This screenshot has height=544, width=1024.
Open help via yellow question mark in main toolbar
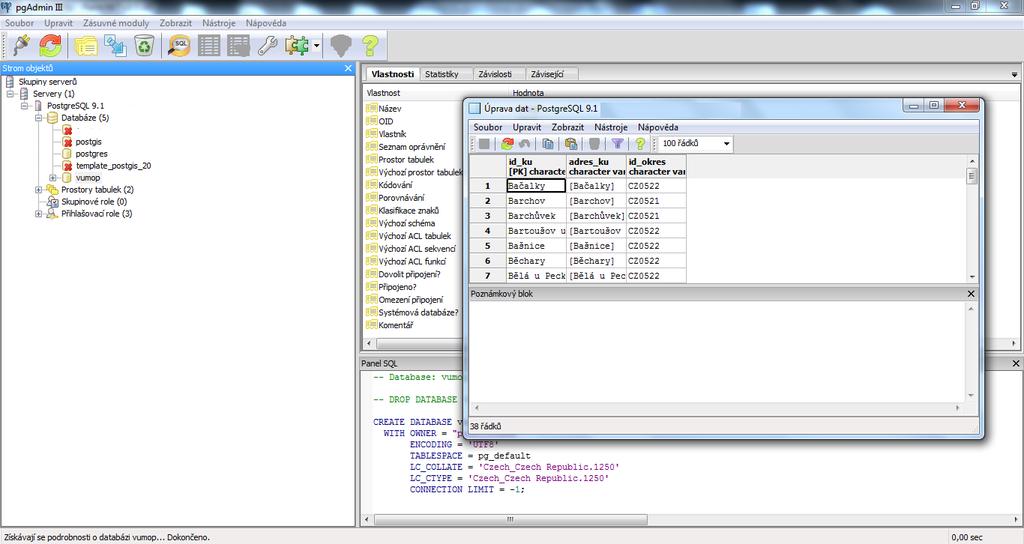click(370, 46)
